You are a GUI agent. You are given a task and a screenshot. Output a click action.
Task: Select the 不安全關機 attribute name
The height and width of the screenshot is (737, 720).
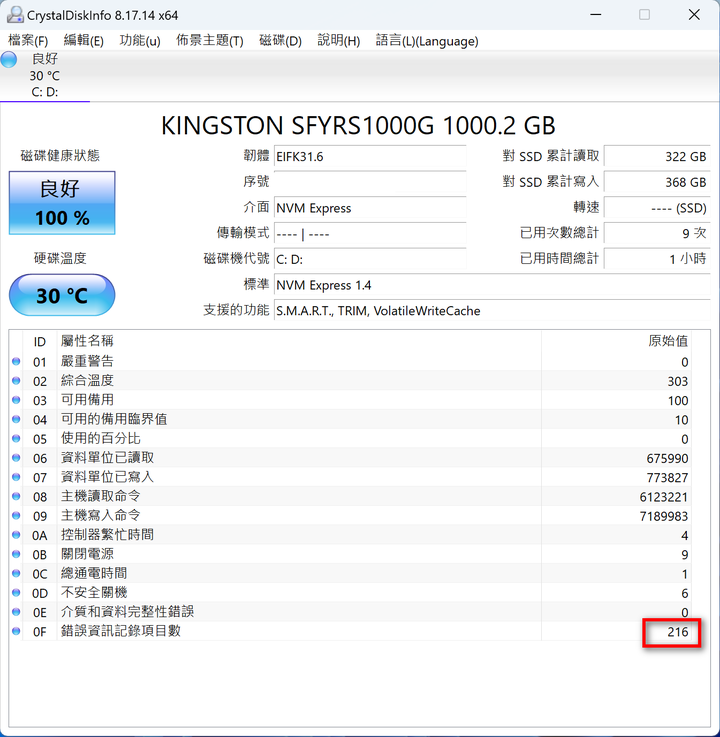[94, 593]
